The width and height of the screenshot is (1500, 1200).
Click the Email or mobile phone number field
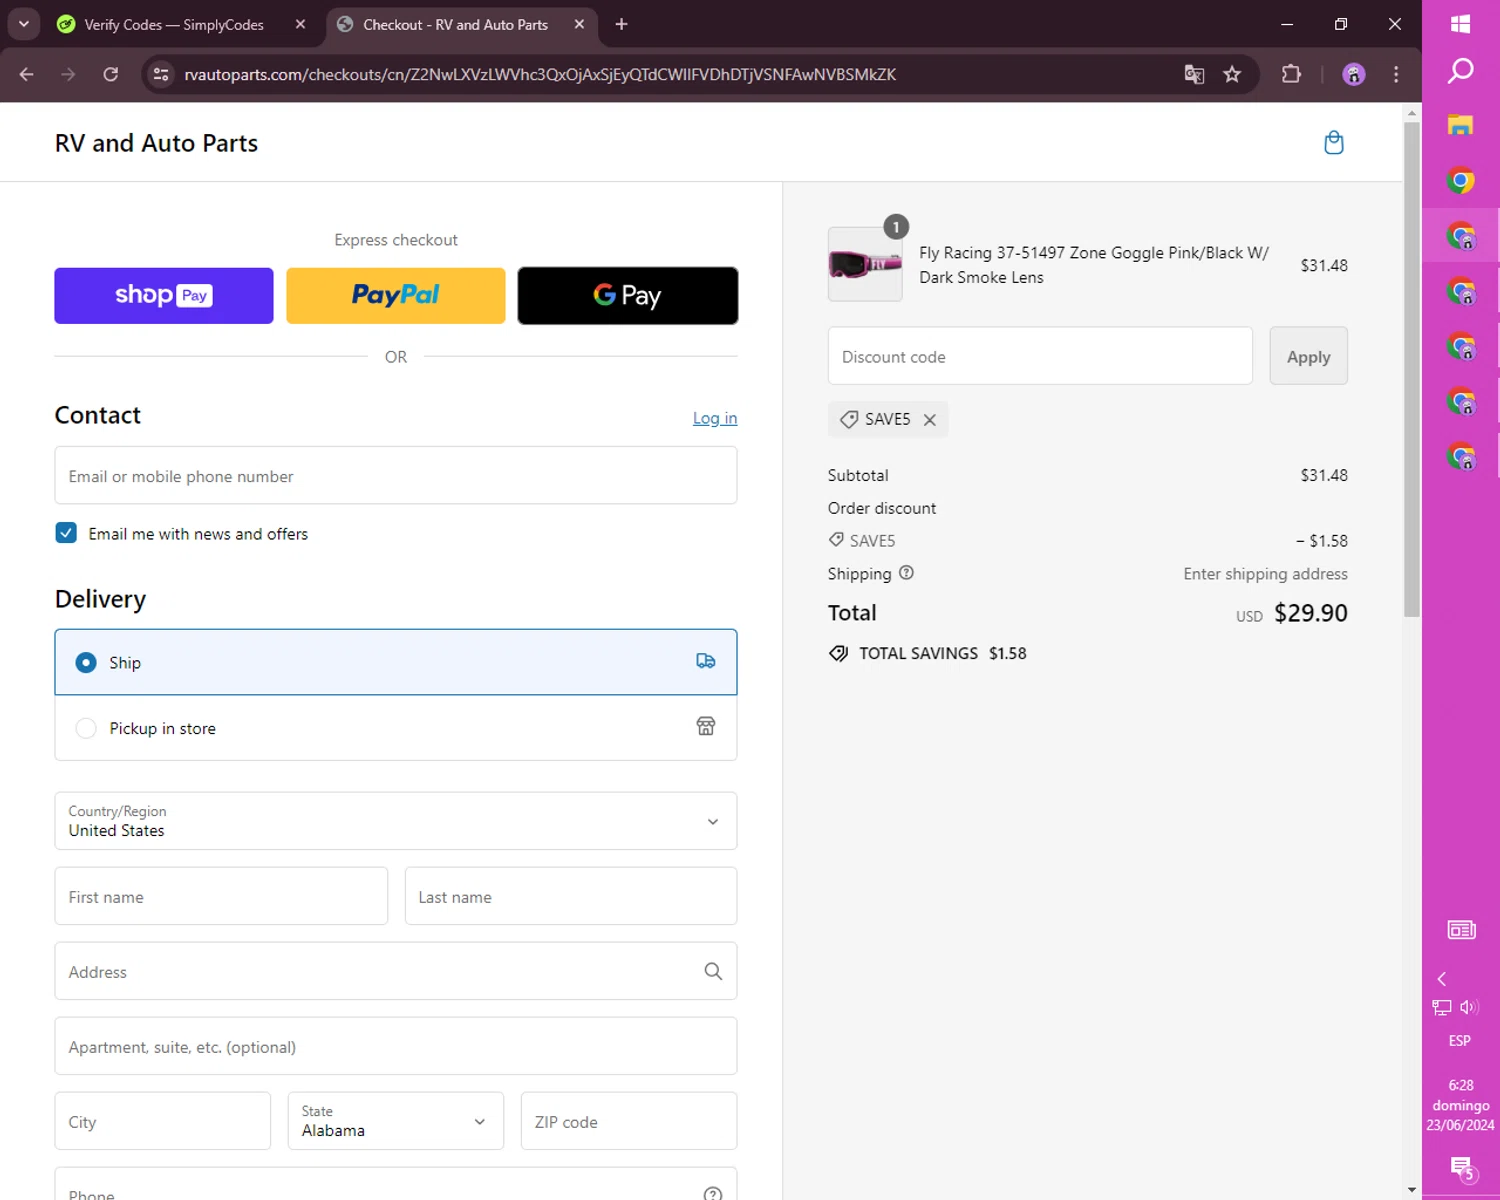396,476
